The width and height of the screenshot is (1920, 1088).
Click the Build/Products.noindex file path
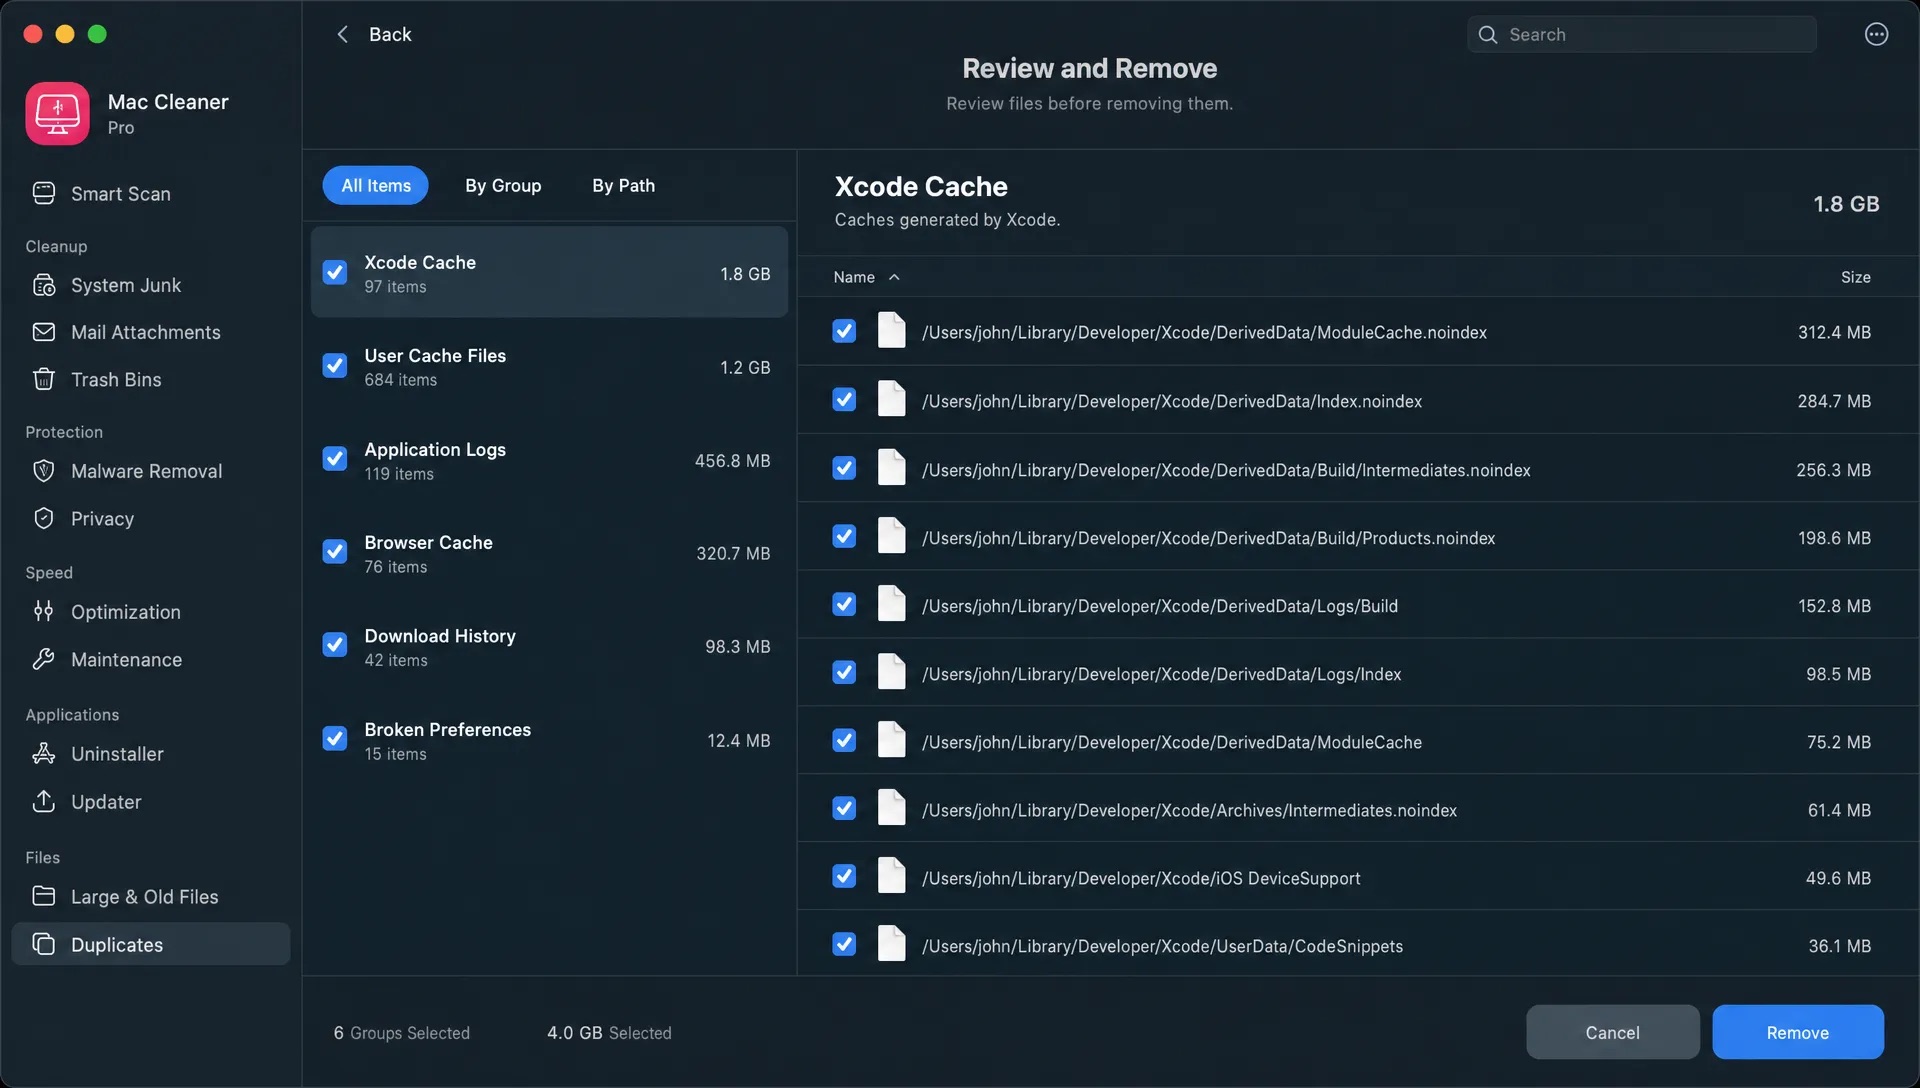(x=1208, y=538)
